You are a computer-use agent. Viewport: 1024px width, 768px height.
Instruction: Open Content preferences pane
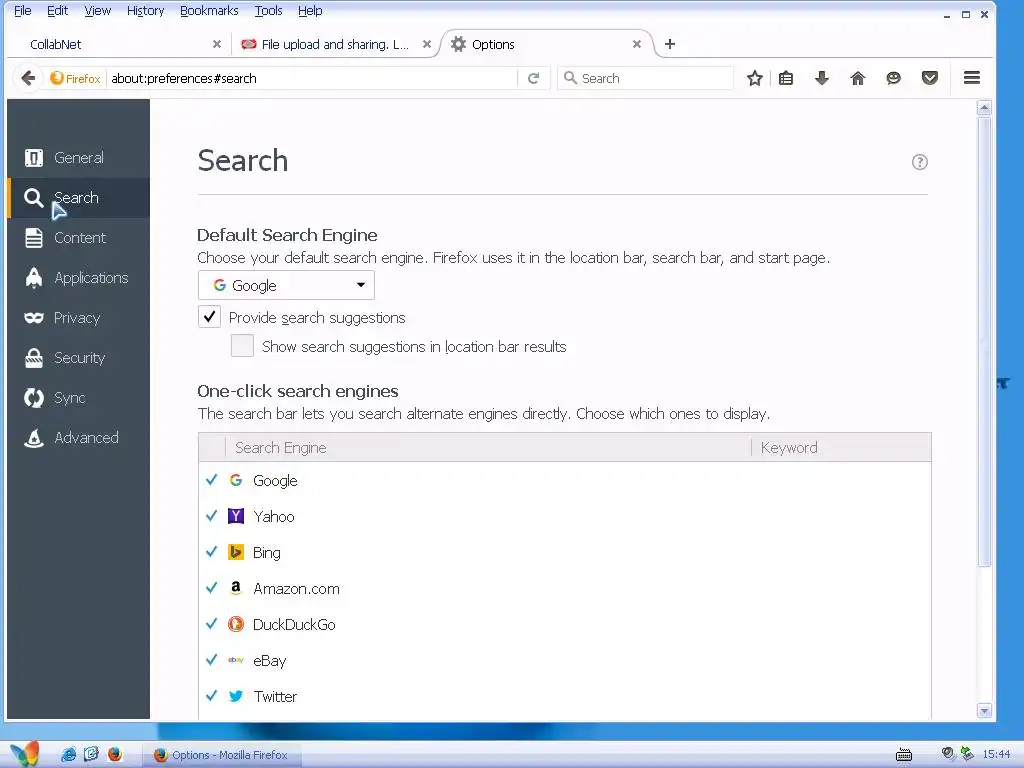point(78,238)
